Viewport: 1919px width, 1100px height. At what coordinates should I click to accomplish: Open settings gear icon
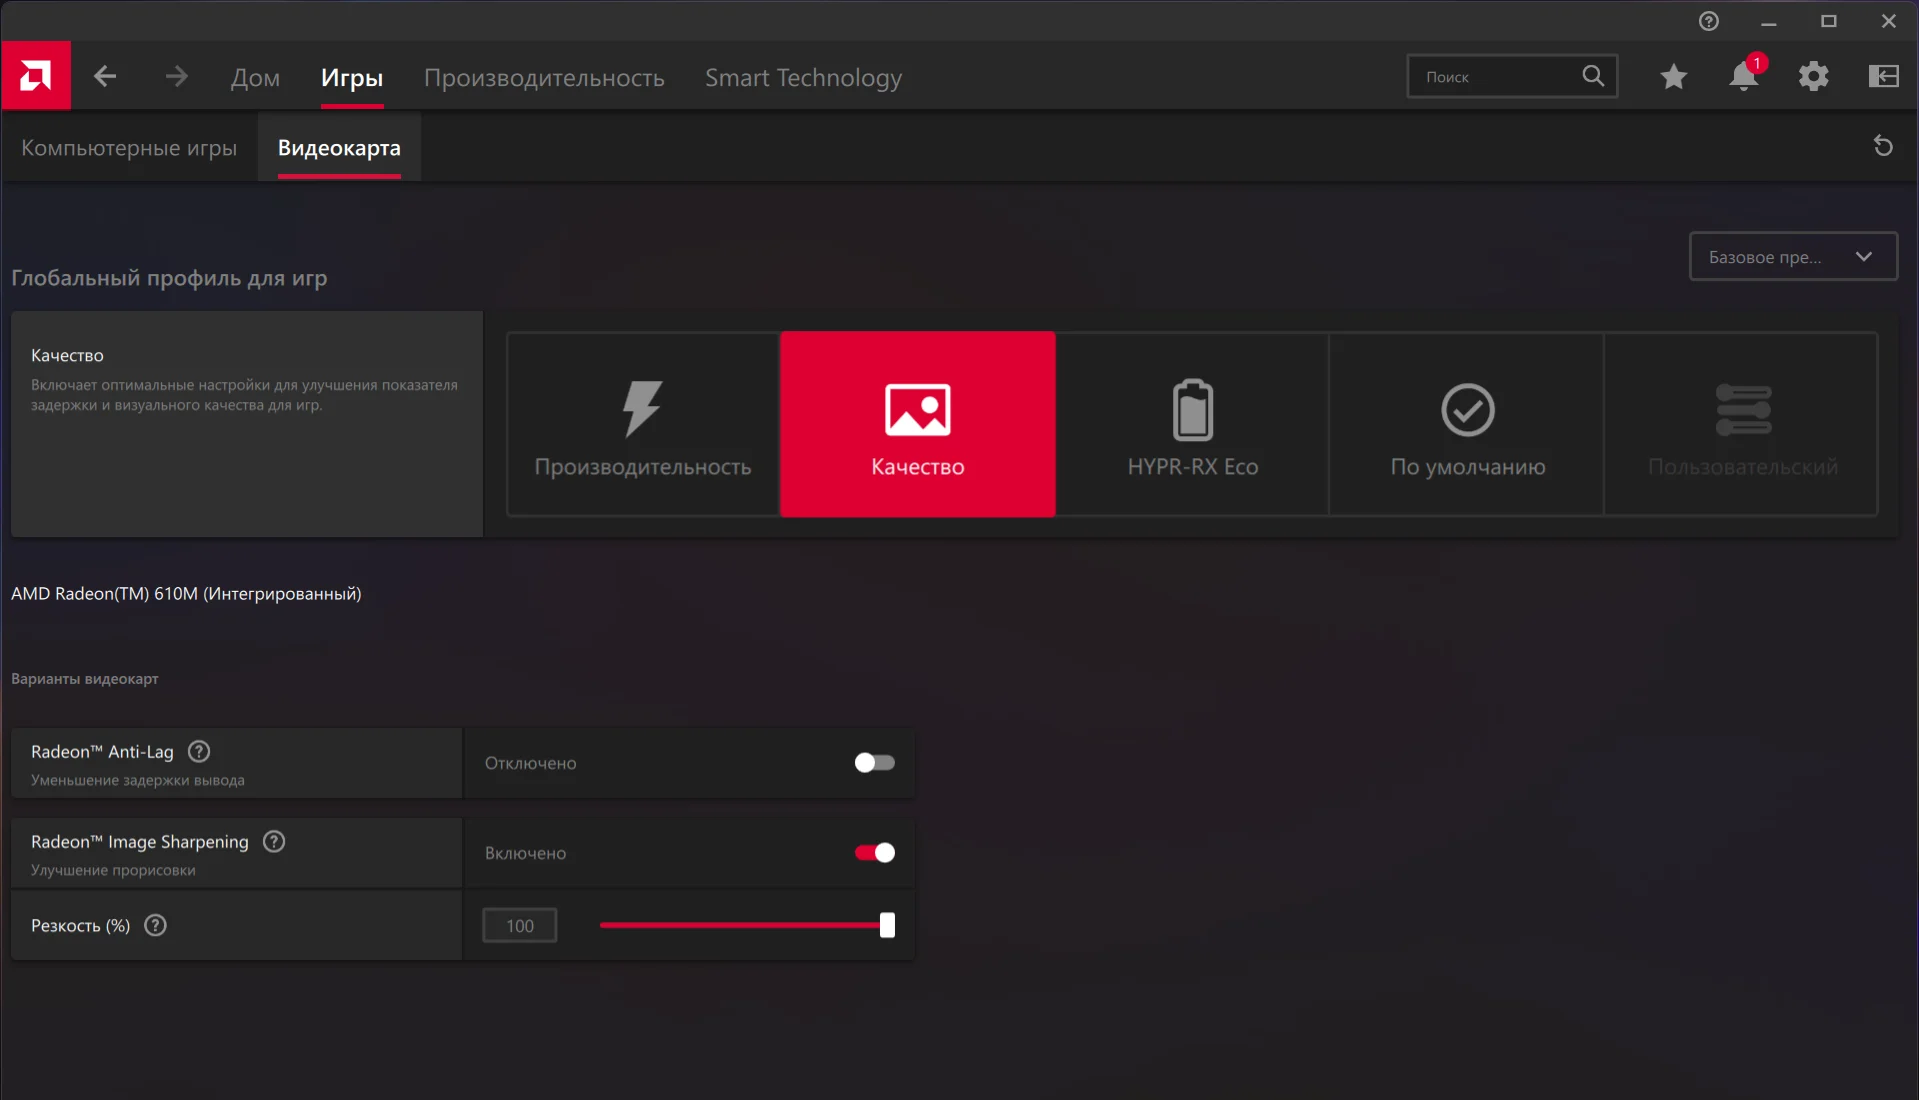pyautogui.click(x=1813, y=77)
